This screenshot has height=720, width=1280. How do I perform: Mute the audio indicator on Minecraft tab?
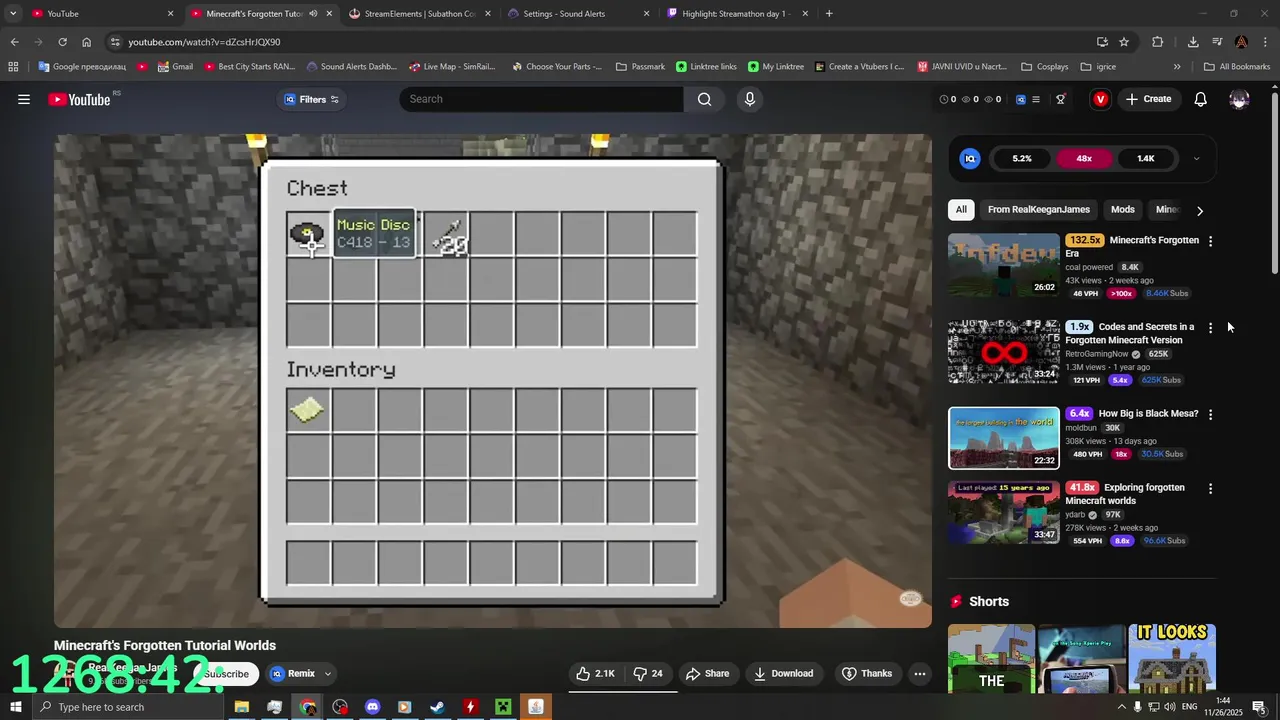(314, 14)
